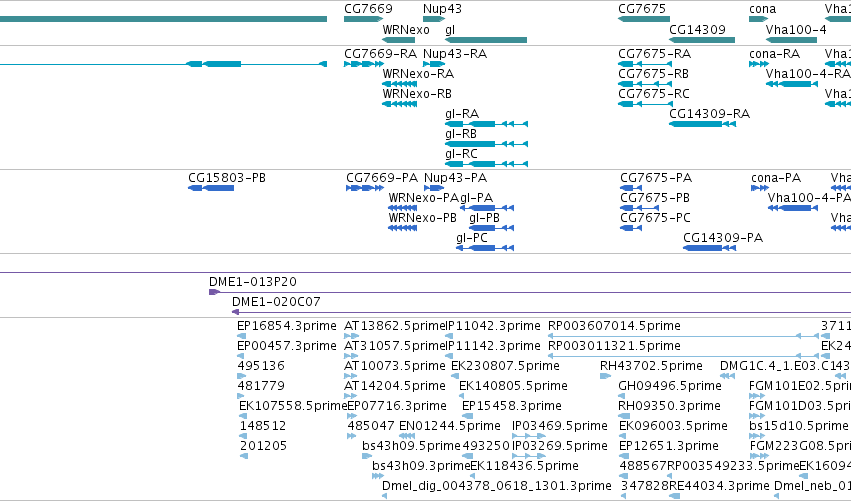The width and height of the screenshot is (851, 501).
Task: Click transcript Nup43-RA
Action: pyautogui.click(x=434, y=64)
